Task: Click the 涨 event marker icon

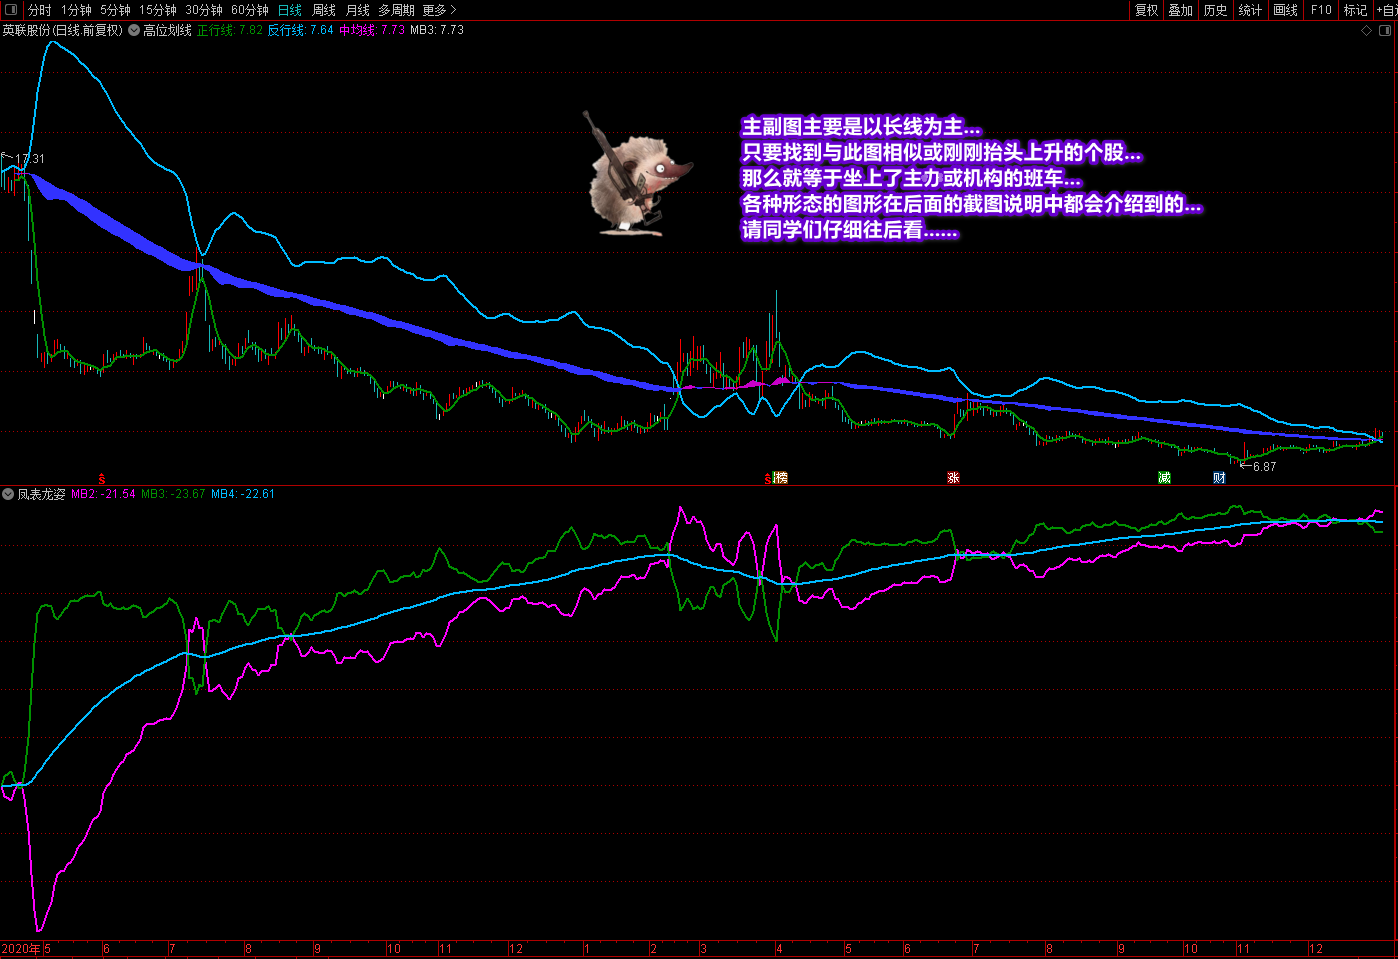Action: (x=953, y=478)
